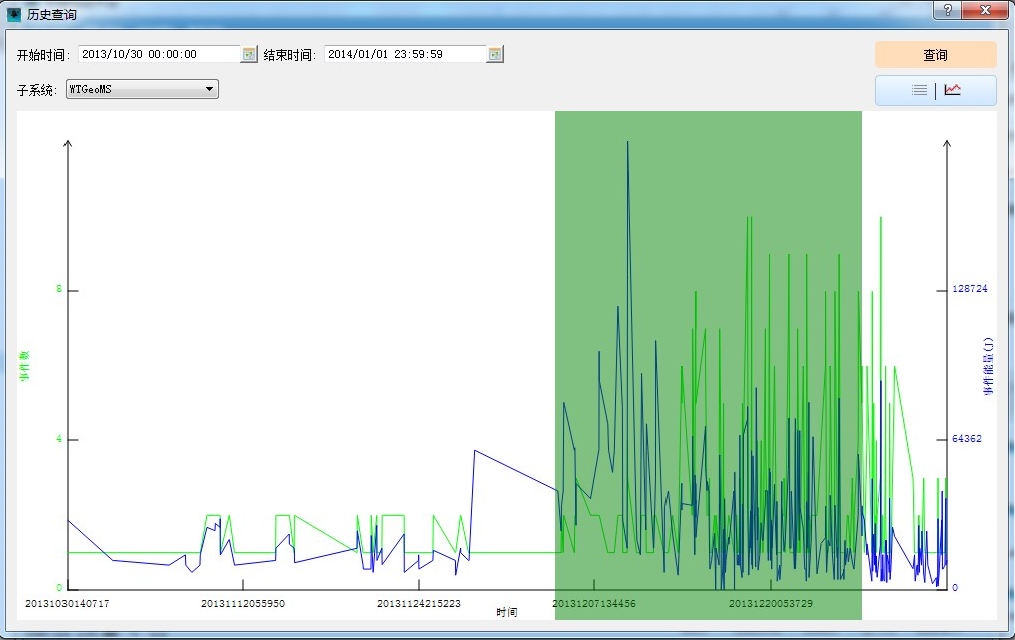
Task: Click the 20131112055950 time axis label
Action: [x=243, y=604]
